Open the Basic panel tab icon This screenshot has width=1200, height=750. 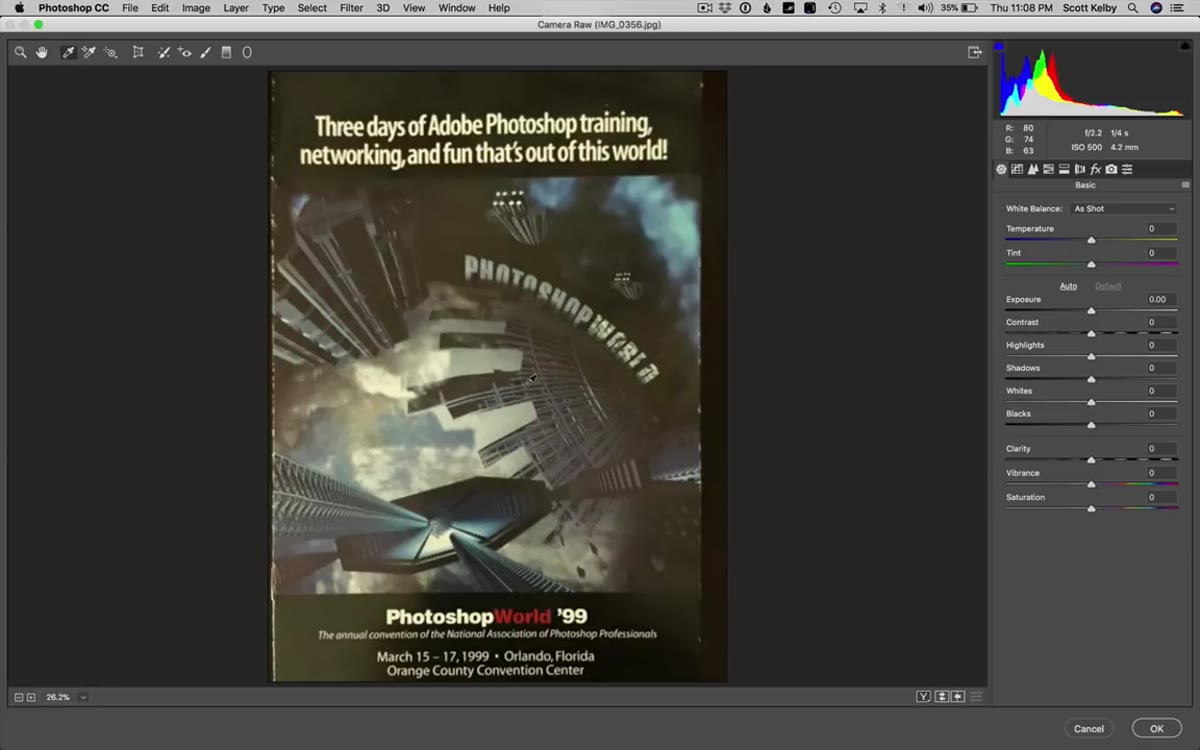(1001, 169)
